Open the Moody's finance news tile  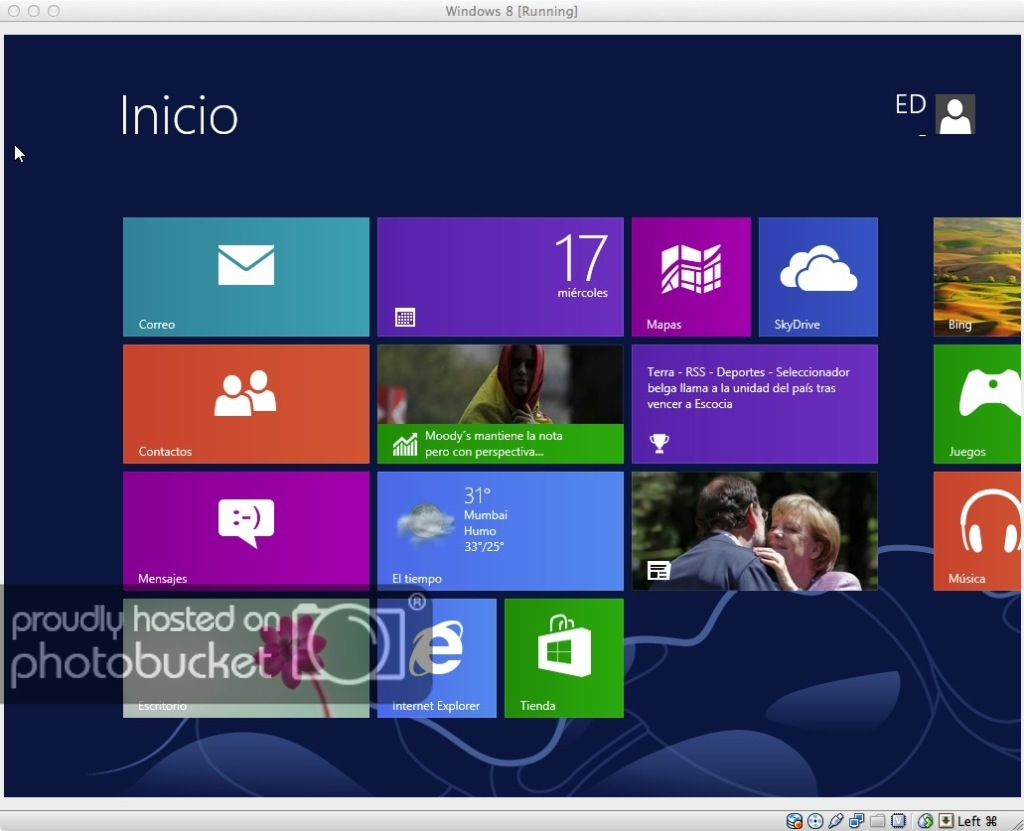tap(500, 404)
